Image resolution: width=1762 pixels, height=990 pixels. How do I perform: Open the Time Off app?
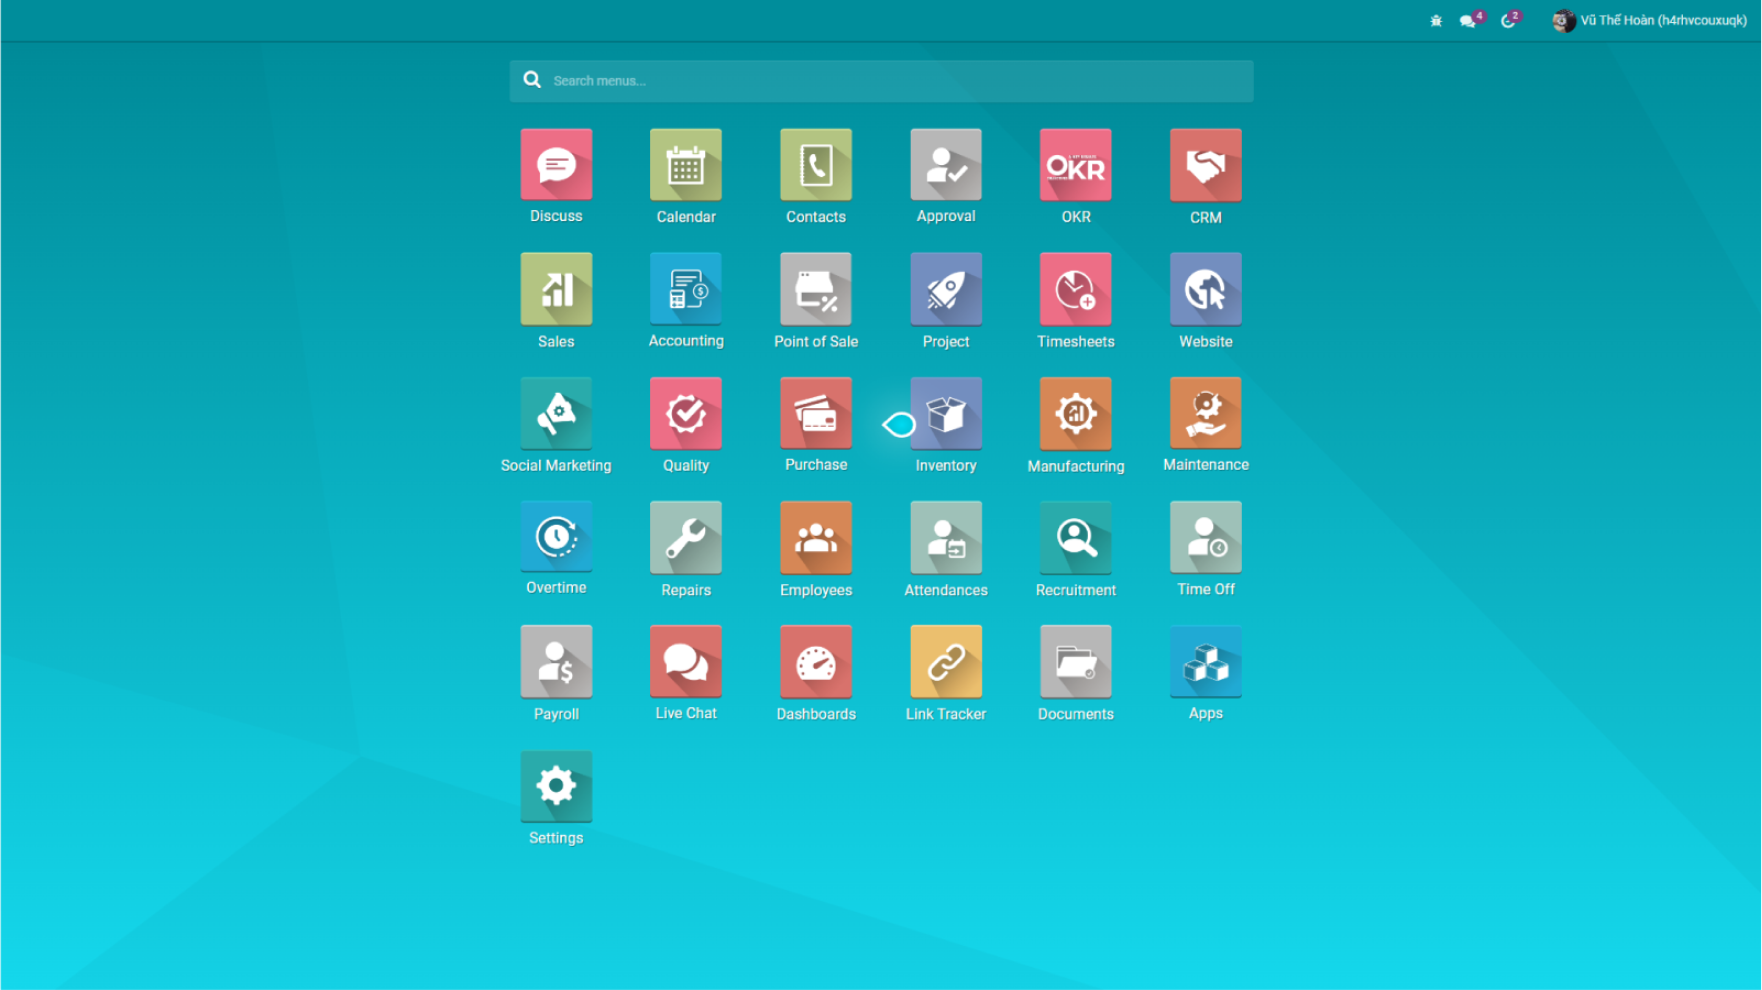pos(1206,537)
